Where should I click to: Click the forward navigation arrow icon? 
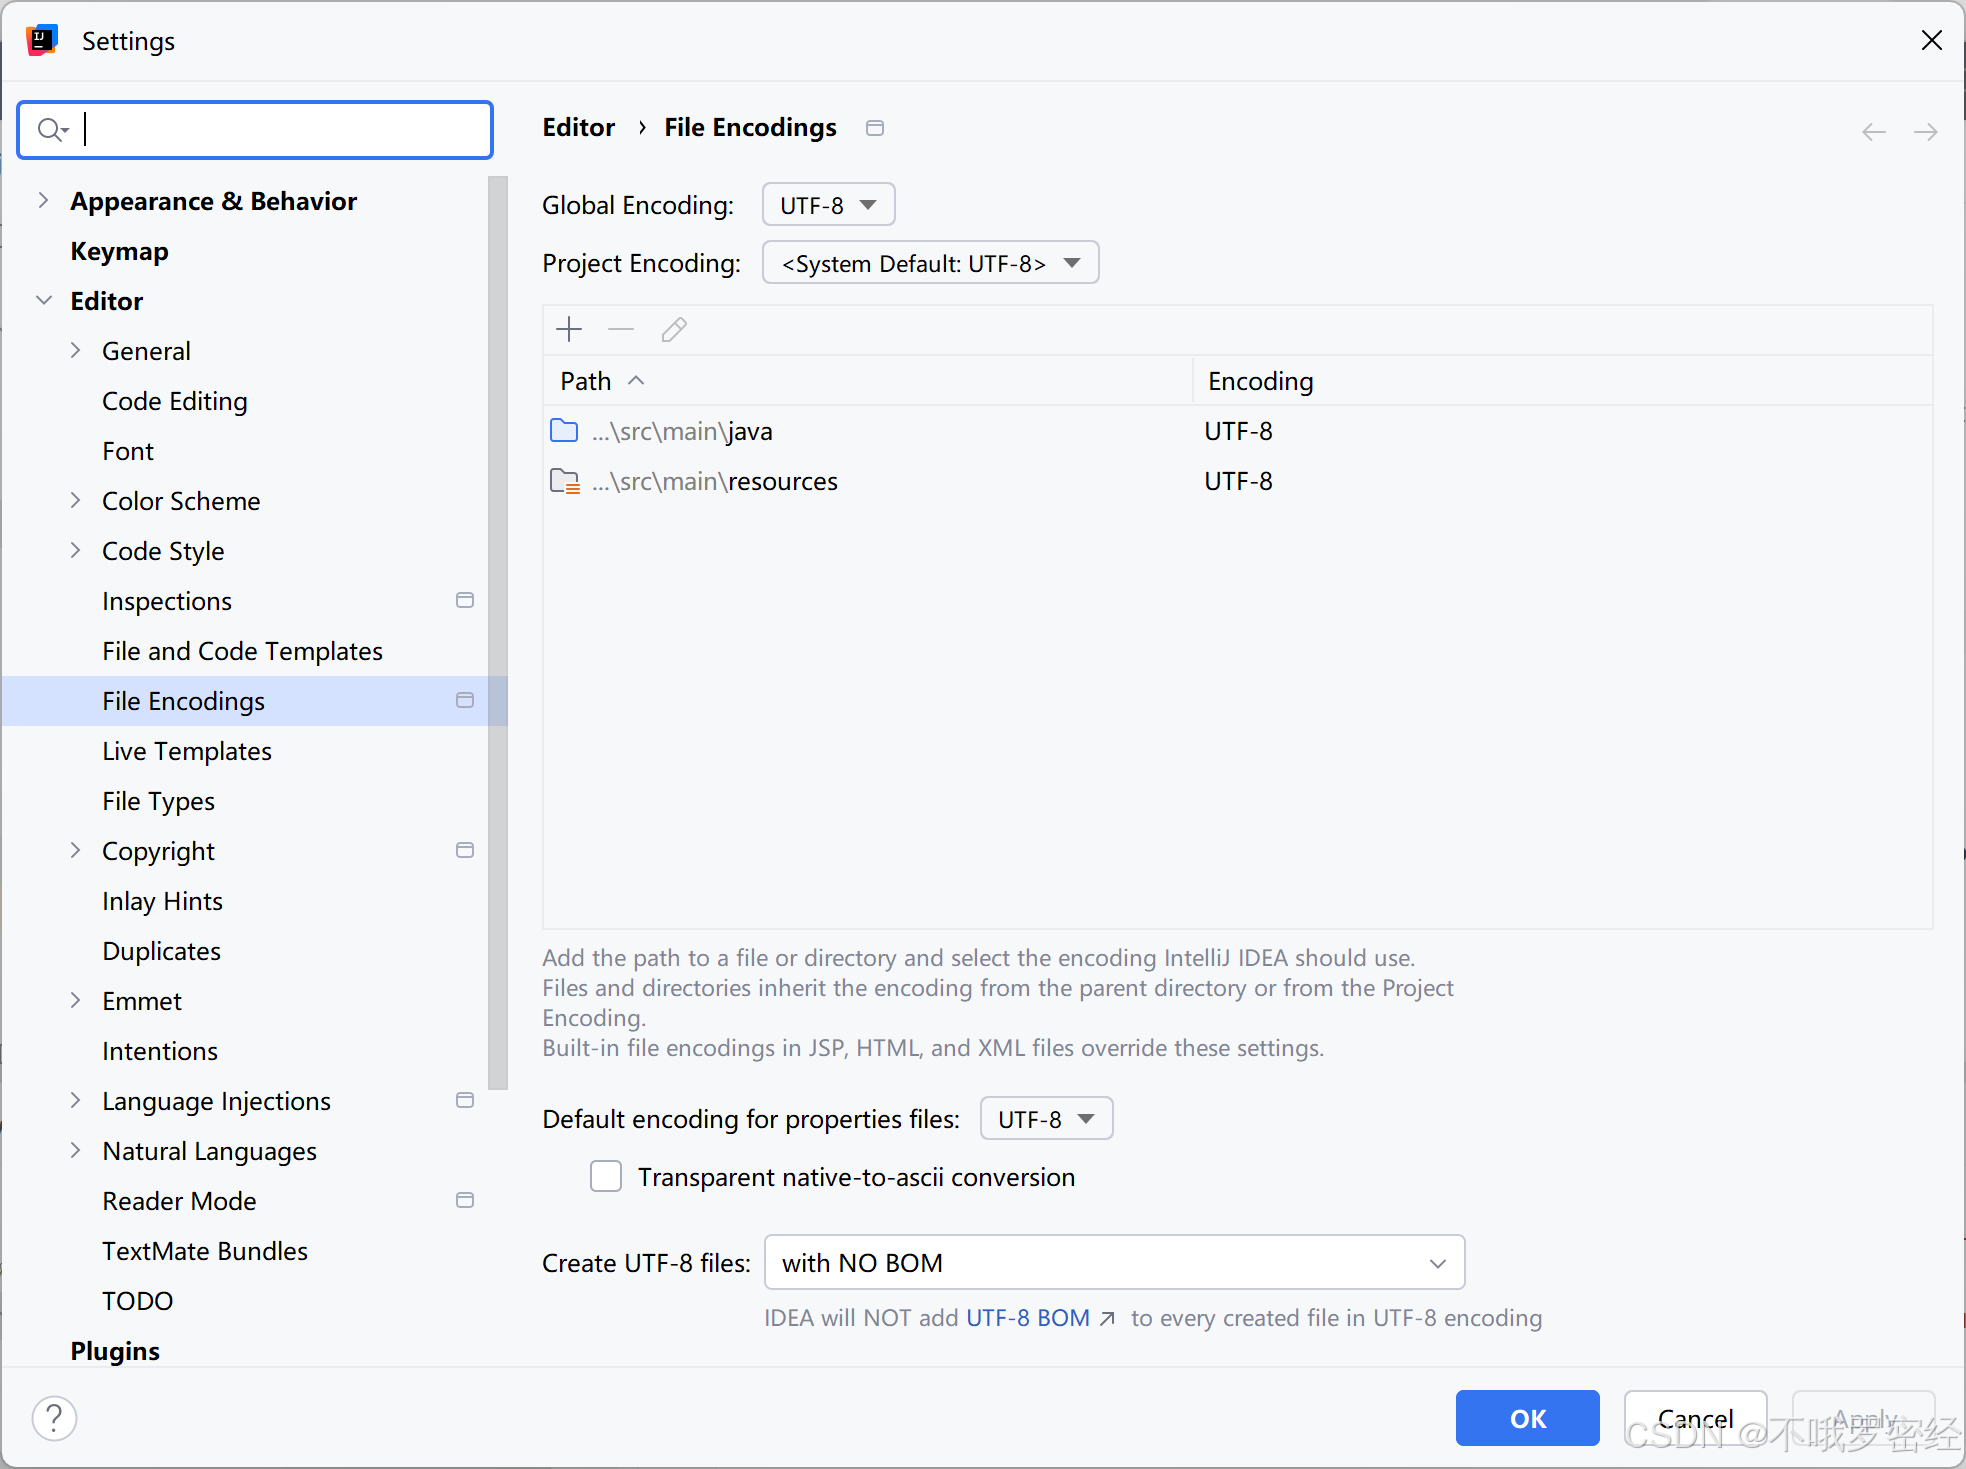coord(1925,131)
